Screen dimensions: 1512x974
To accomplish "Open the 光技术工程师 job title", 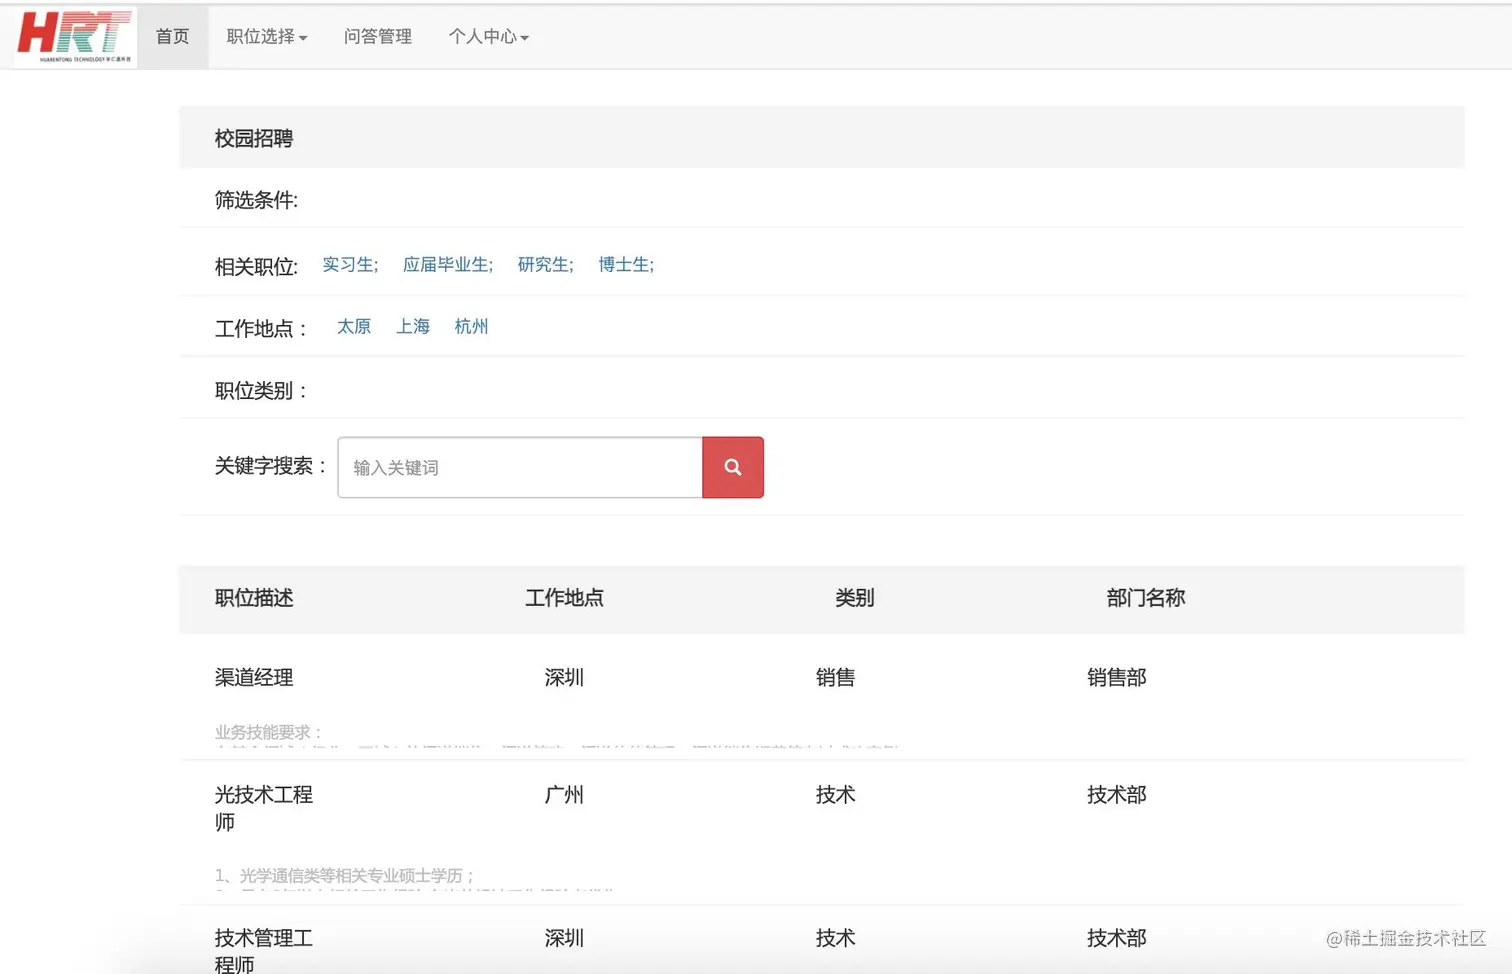I will click(x=264, y=808).
